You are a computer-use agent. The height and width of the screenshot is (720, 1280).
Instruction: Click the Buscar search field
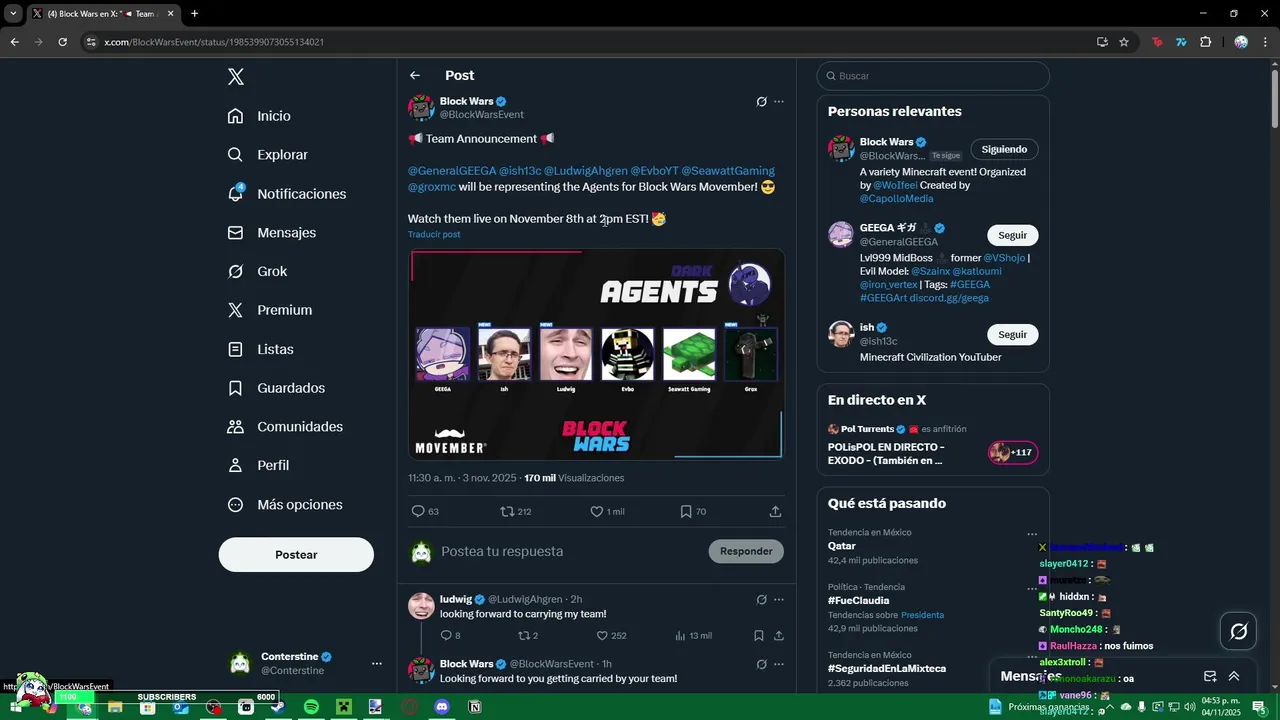pyautogui.click(x=933, y=76)
